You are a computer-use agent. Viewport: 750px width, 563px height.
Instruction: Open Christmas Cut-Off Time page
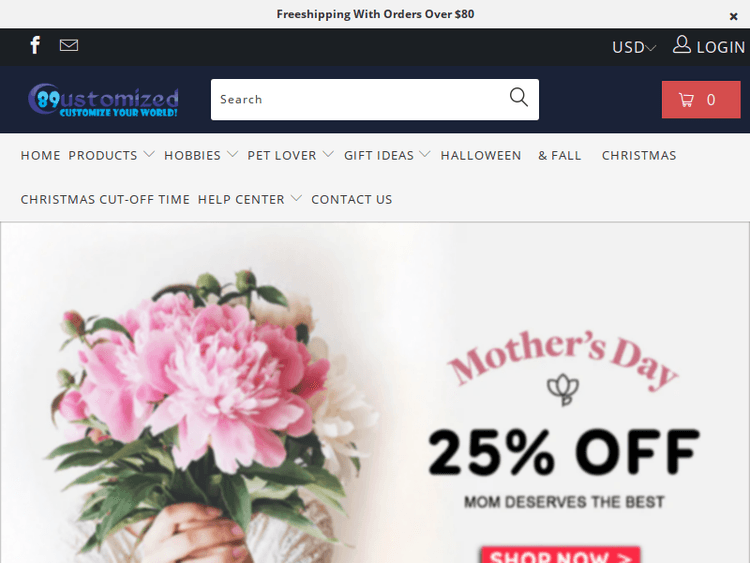click(105, 199)
